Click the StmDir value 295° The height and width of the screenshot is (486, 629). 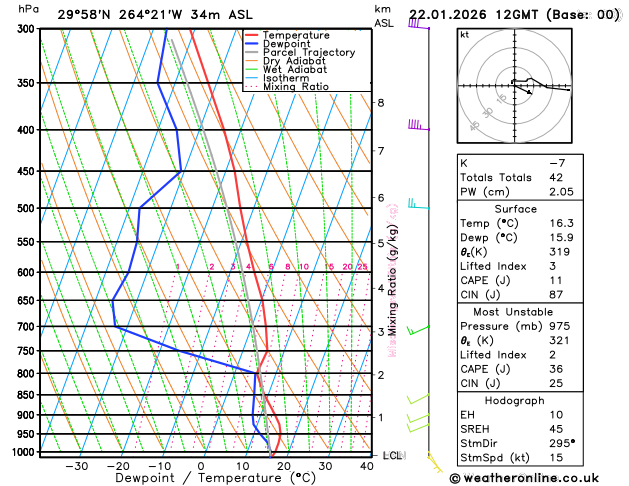562,443
